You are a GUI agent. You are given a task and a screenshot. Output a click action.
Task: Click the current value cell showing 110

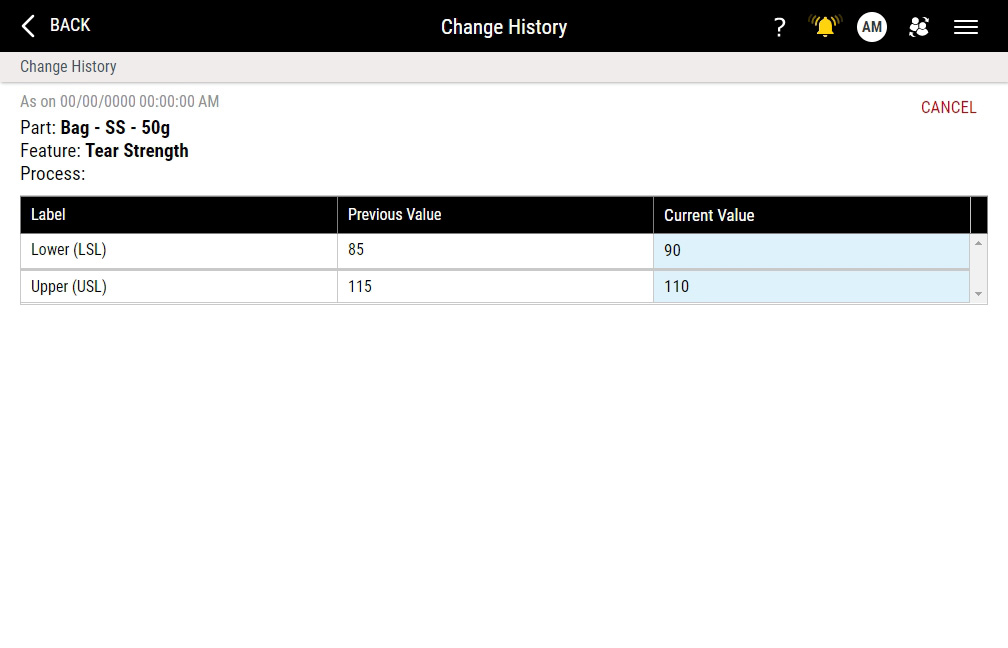tap(811, 287)
